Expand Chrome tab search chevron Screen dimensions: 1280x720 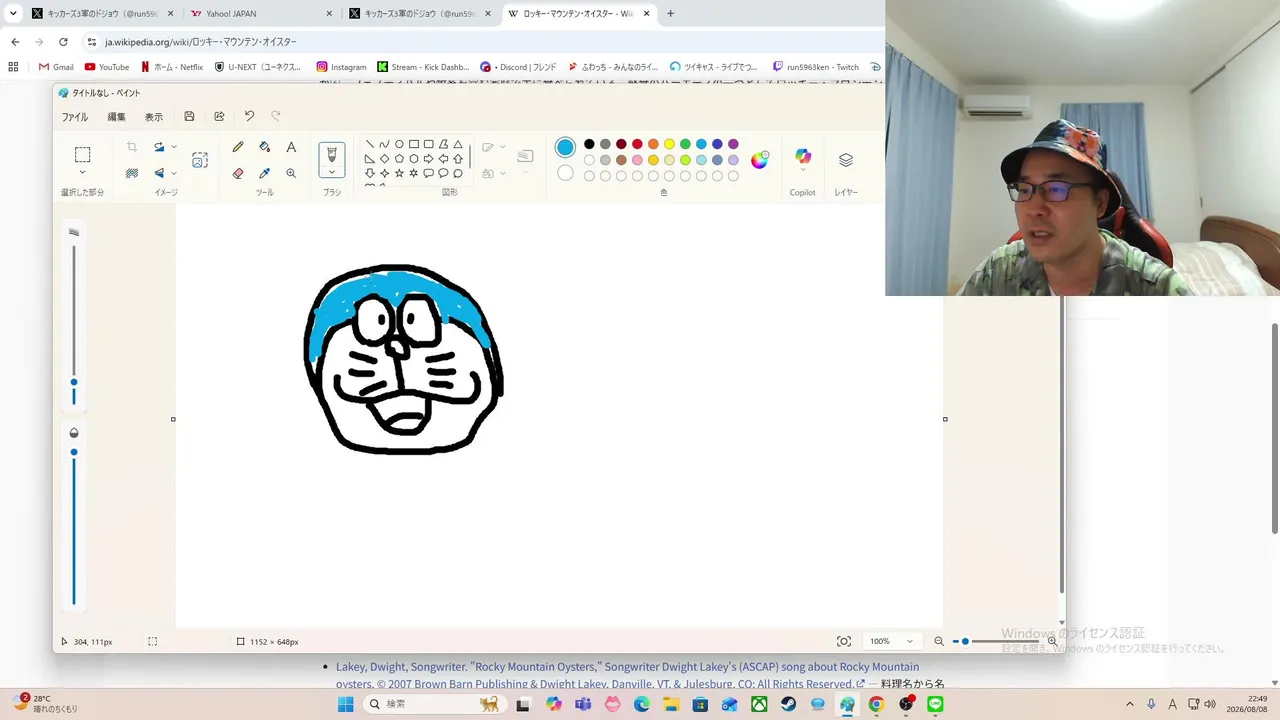tap(13, 14)
